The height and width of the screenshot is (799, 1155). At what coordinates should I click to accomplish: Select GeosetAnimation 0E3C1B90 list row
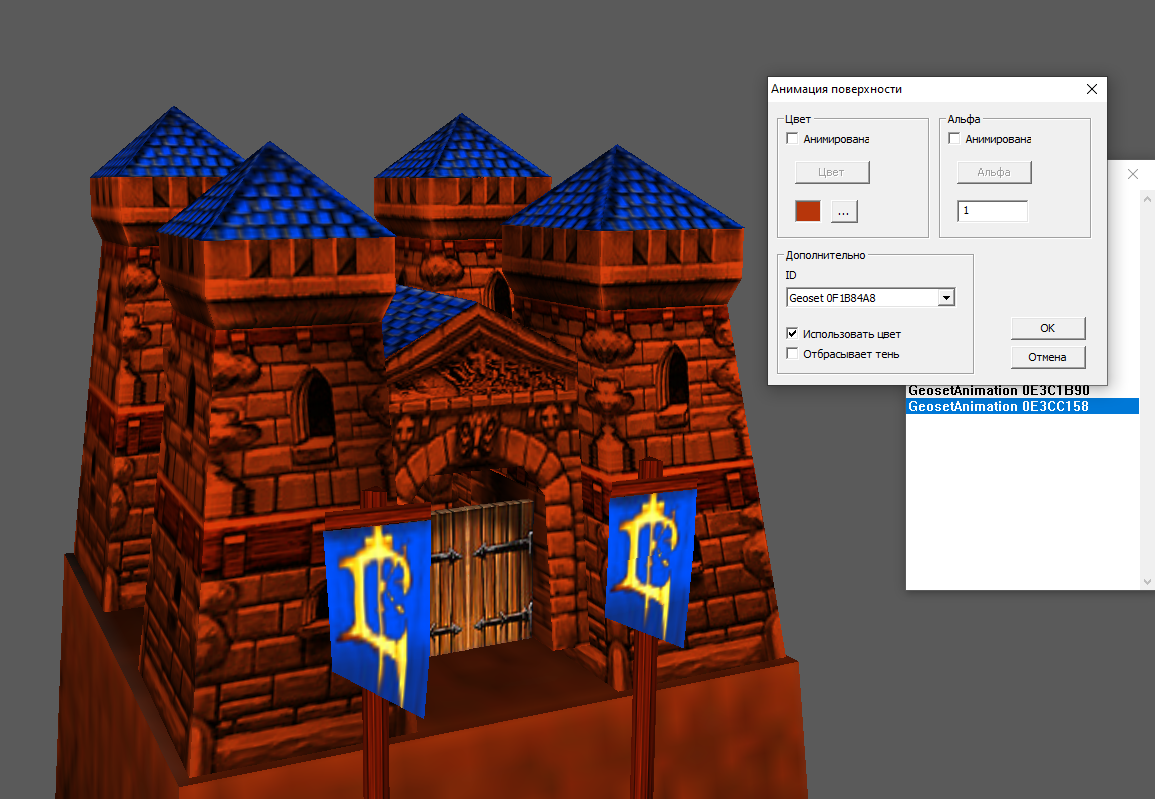pos(1022,391)
